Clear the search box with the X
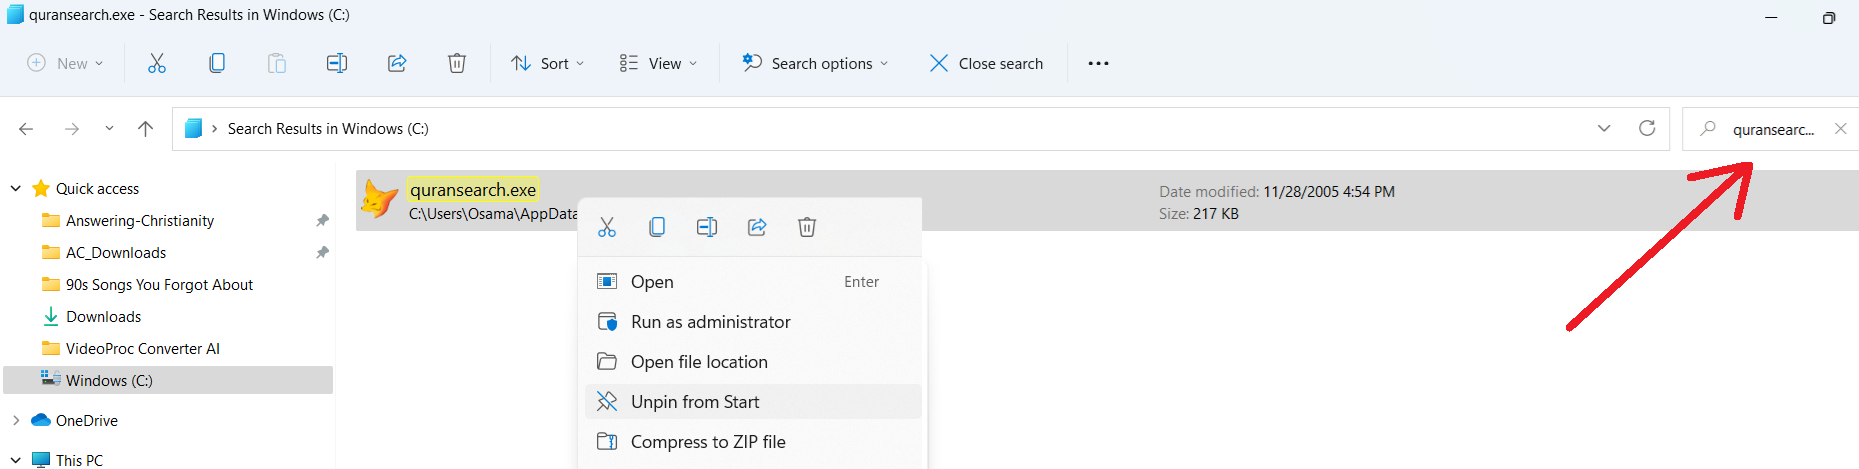This screenshot has width=1859, height=469. tap(1840, 129)
